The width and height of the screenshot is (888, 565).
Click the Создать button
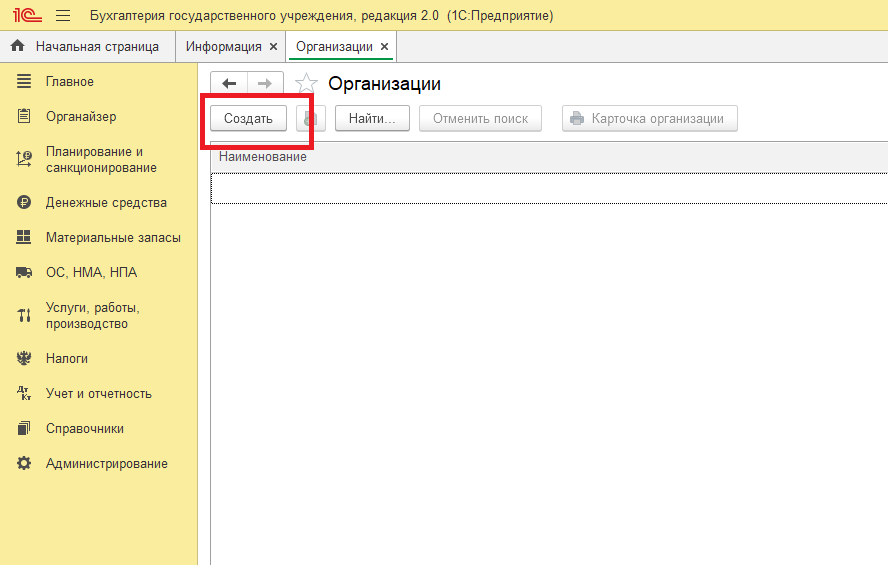pos(248,118)
